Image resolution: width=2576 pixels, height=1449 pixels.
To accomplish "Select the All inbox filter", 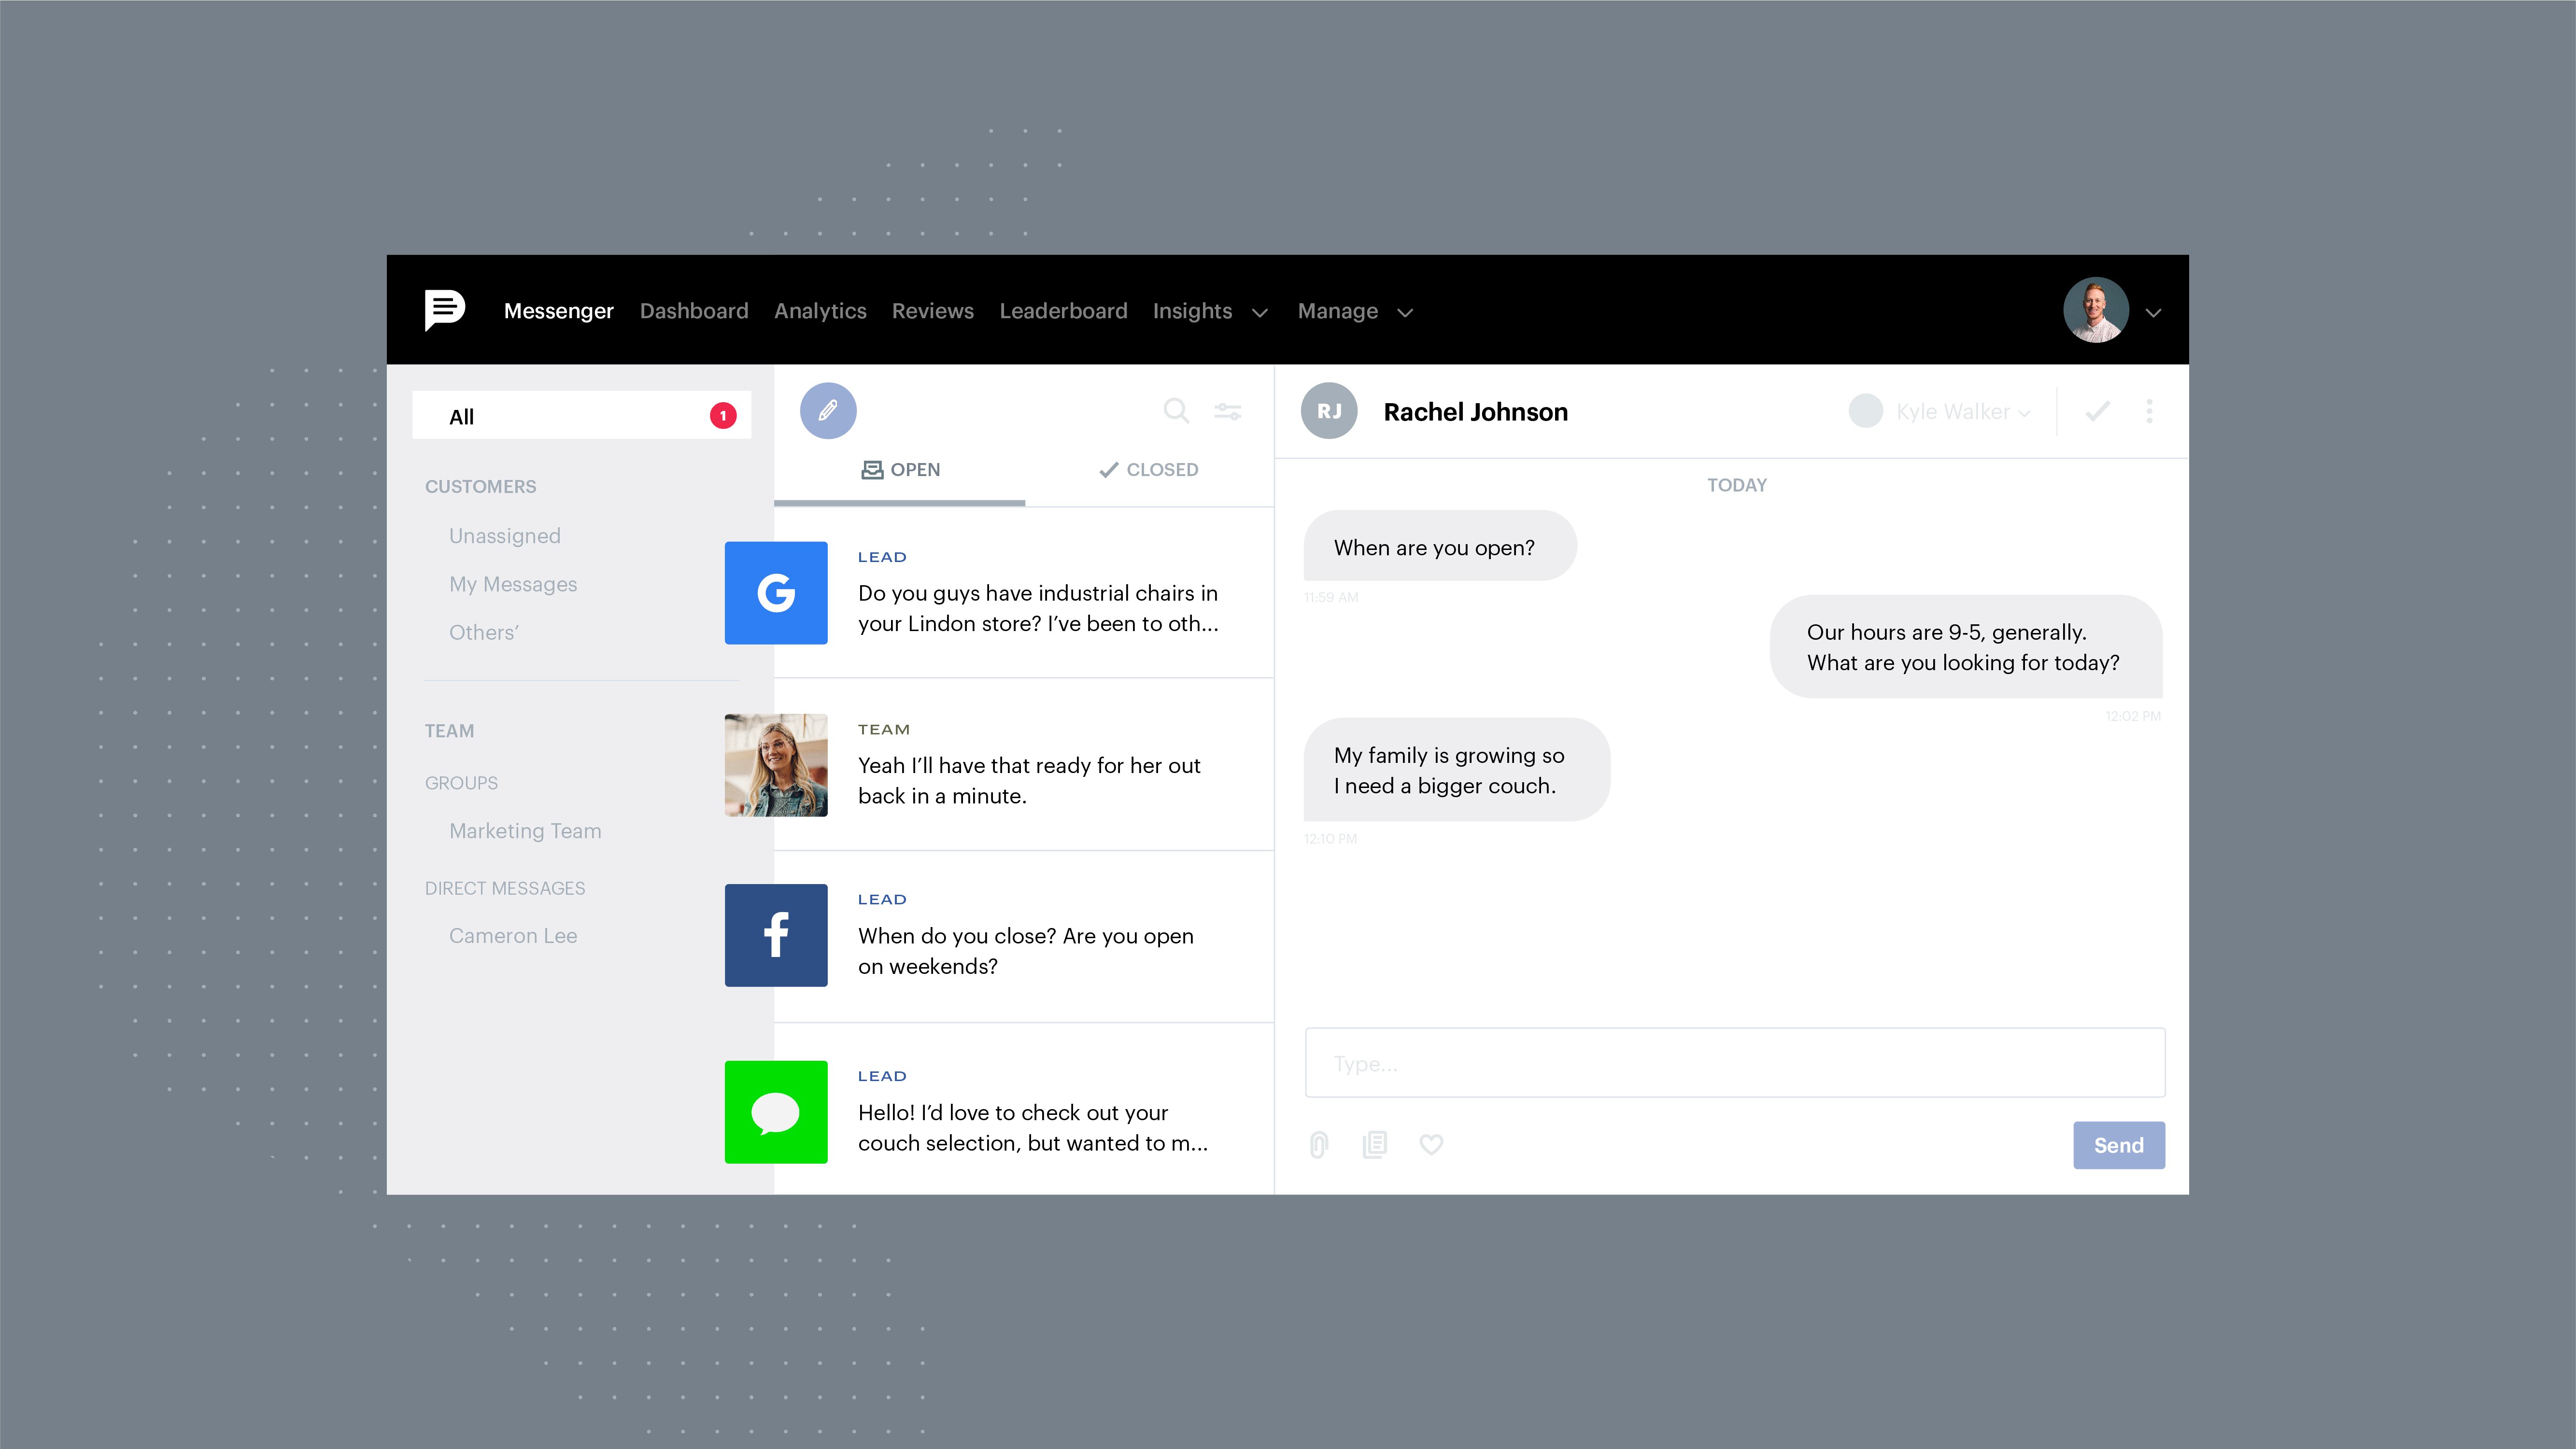I will (x=582, y=415).
